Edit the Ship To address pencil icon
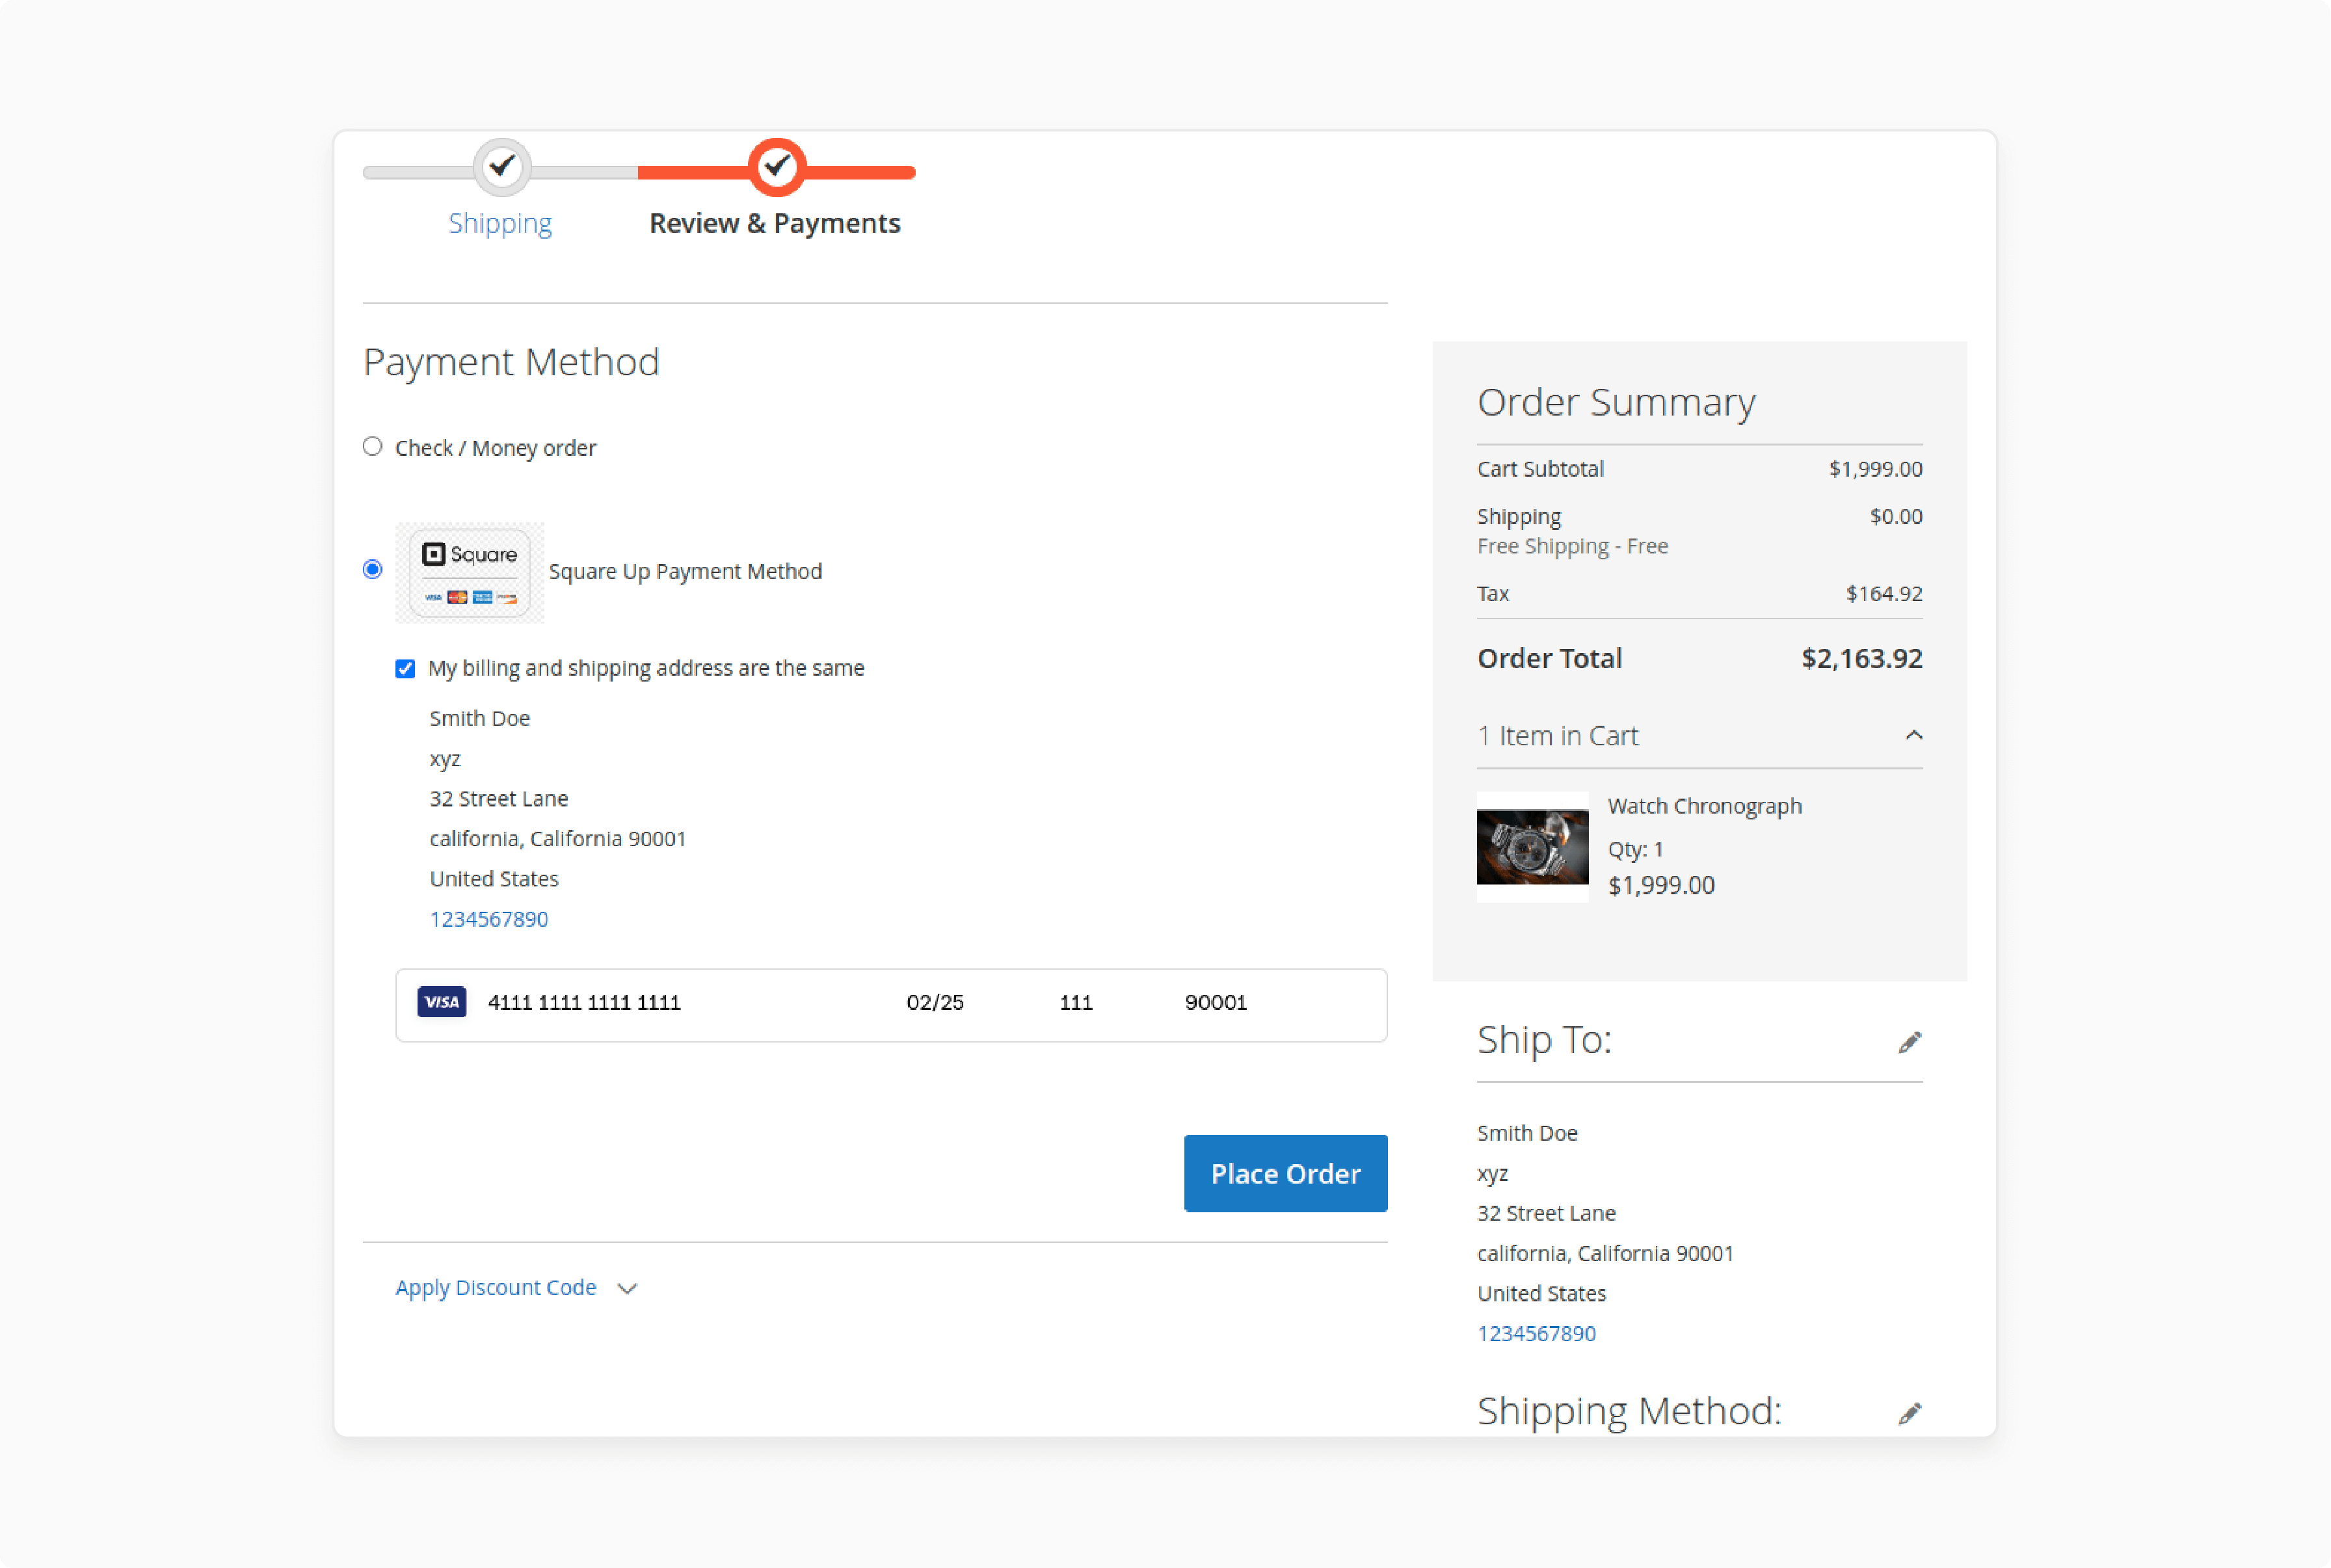Screen dimensions: 2331x1568 coord(1910,1043)
